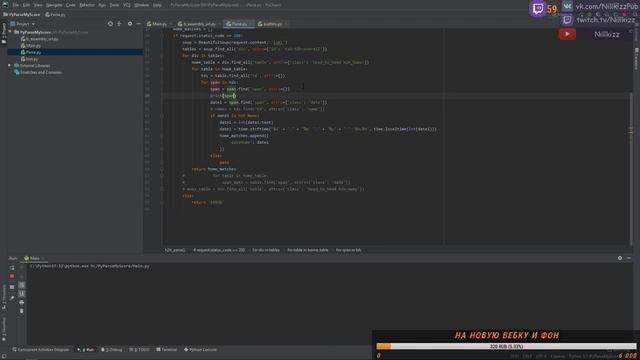Open the VCS menu
This screenshot has height=360, width=640.
pyautogui.click(x=127, y=5)
